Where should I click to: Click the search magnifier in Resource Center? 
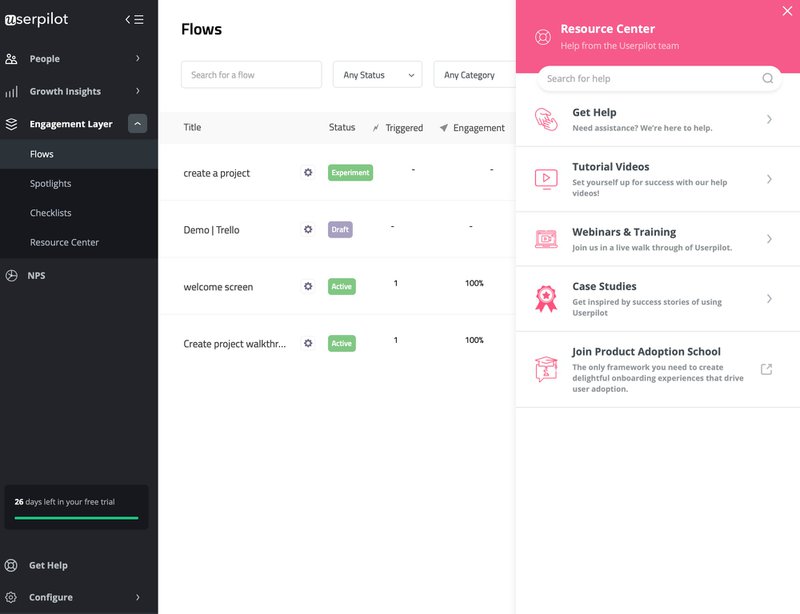point(767,77)
